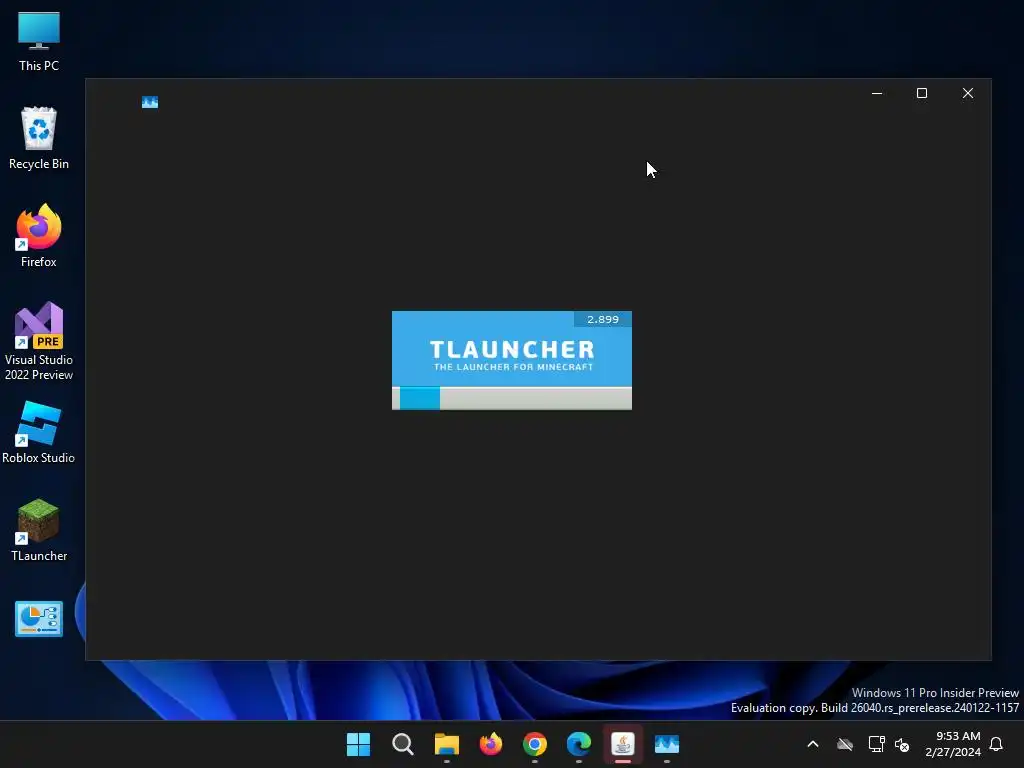Select the Roblox Studio desktop shortcut
This screenshot has height=768, width=1024.
point(39,432)
